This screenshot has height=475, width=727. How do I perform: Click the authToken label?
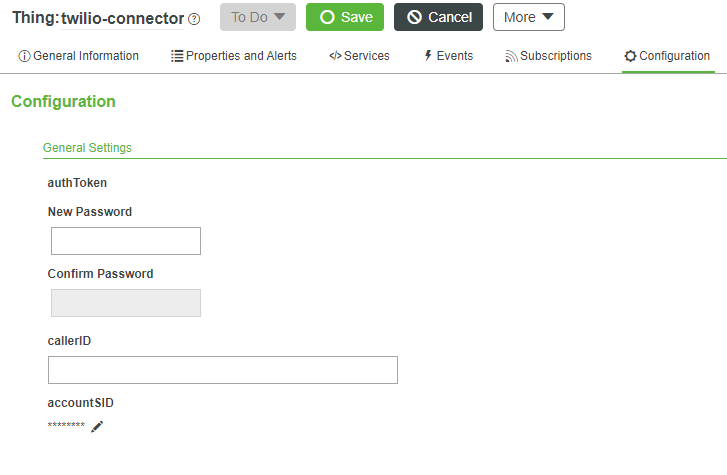pos(77,183)
